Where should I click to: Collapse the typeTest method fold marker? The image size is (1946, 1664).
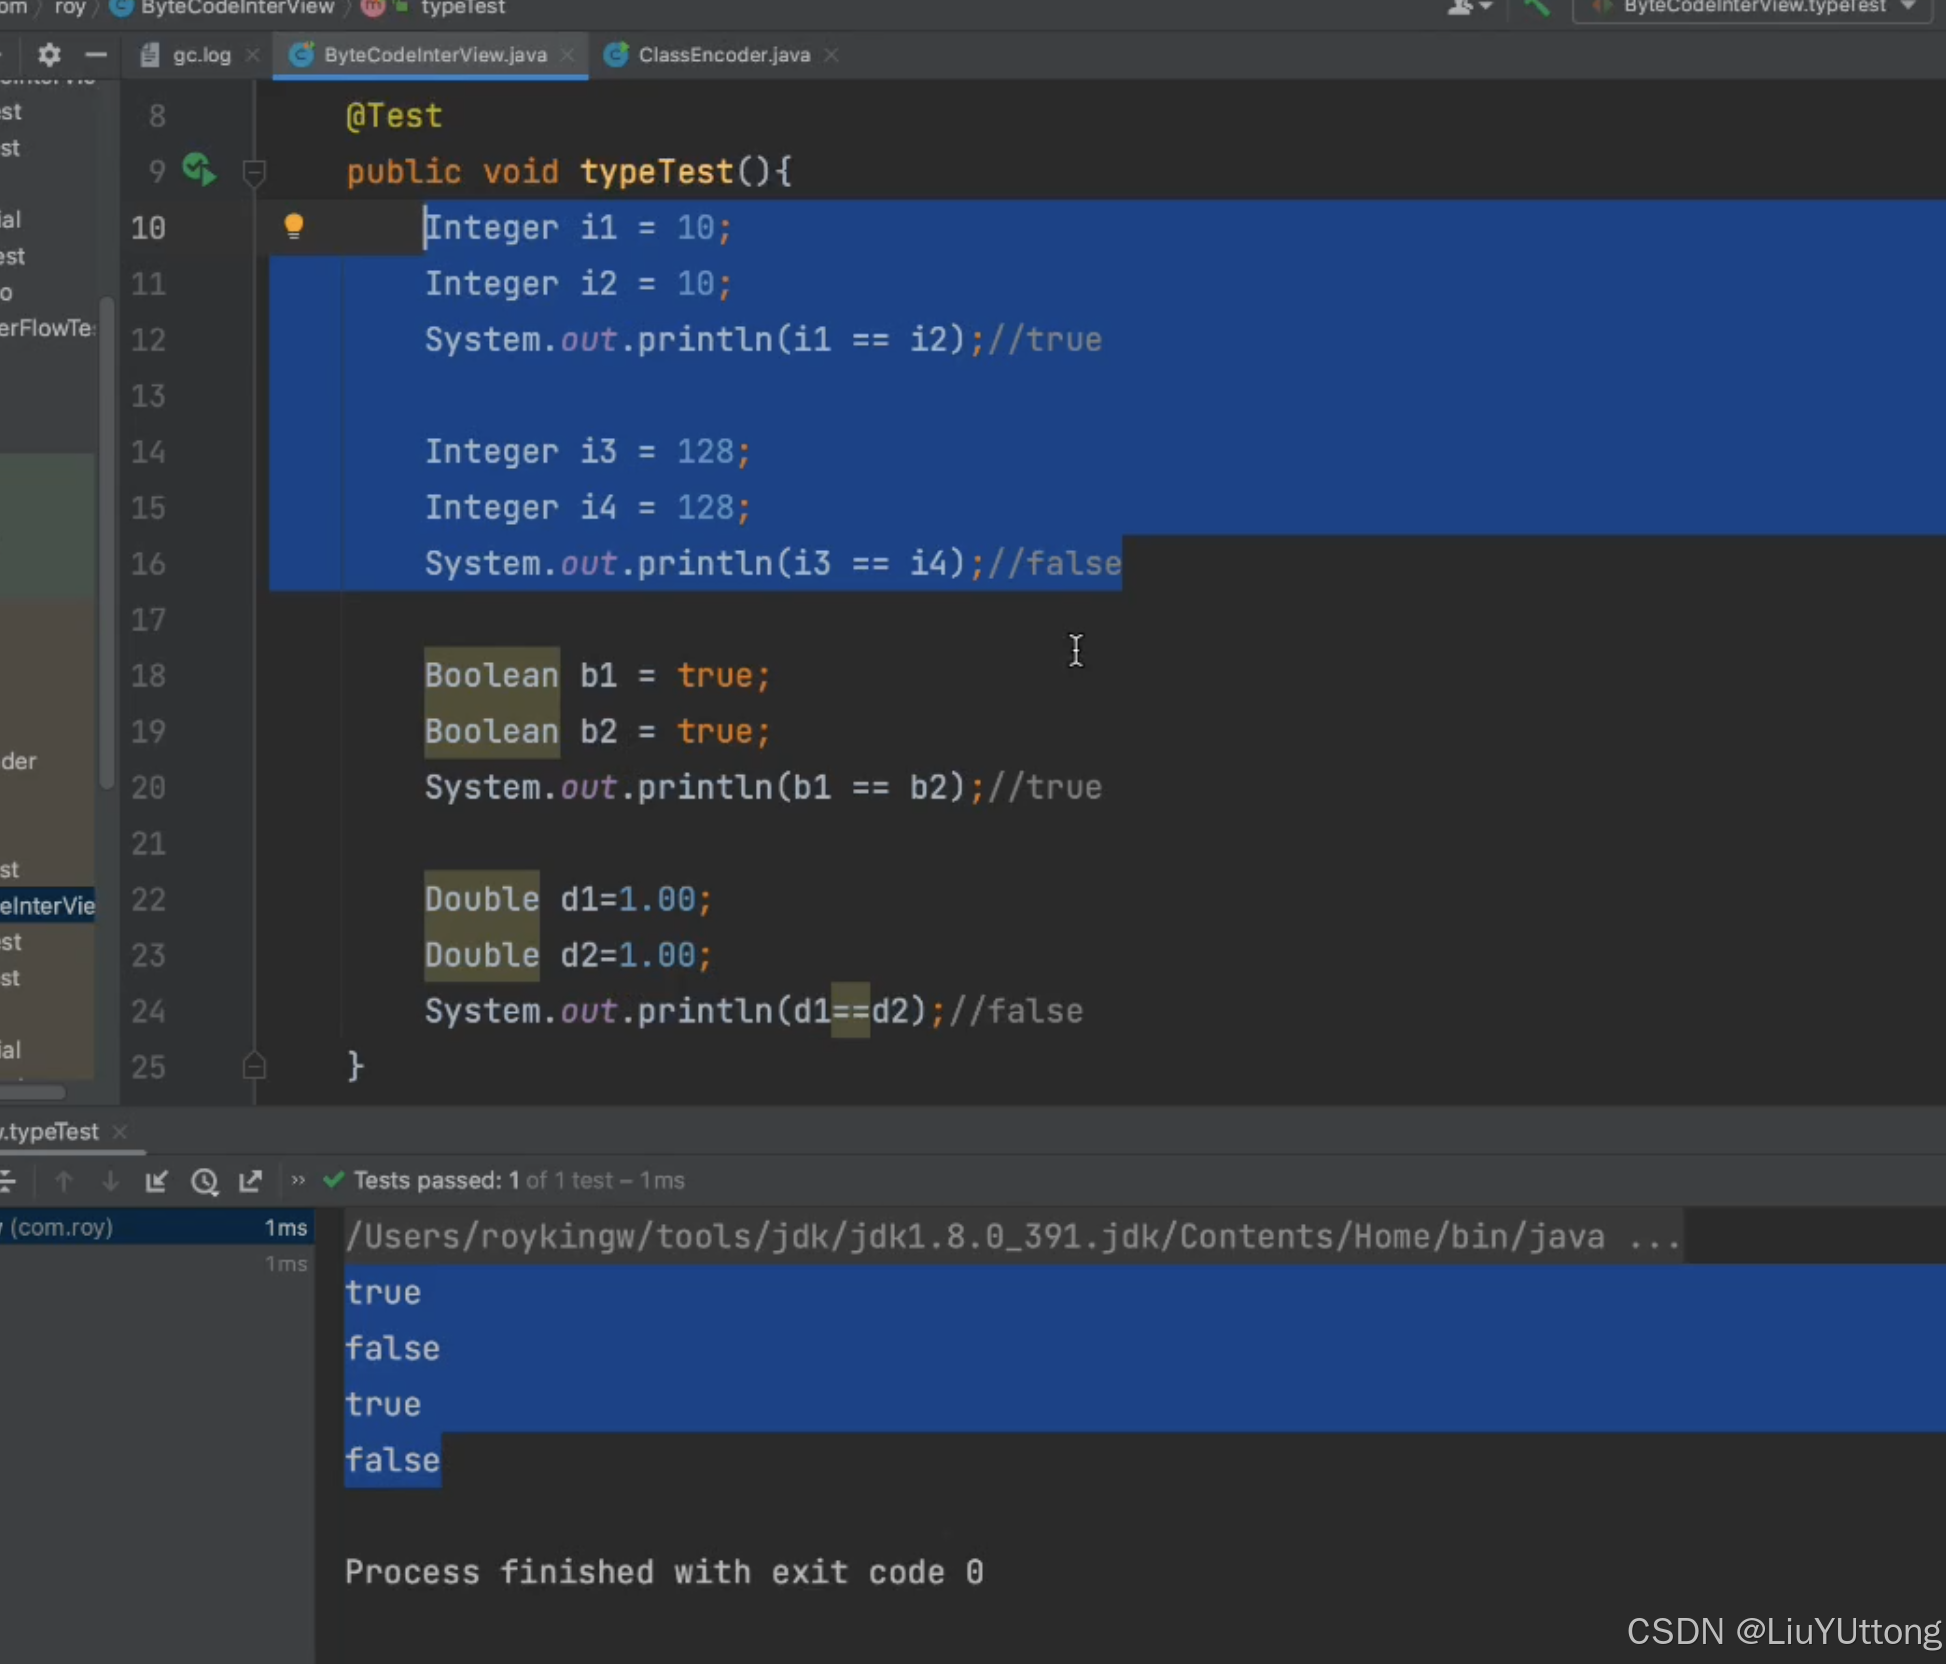[254, 174]
